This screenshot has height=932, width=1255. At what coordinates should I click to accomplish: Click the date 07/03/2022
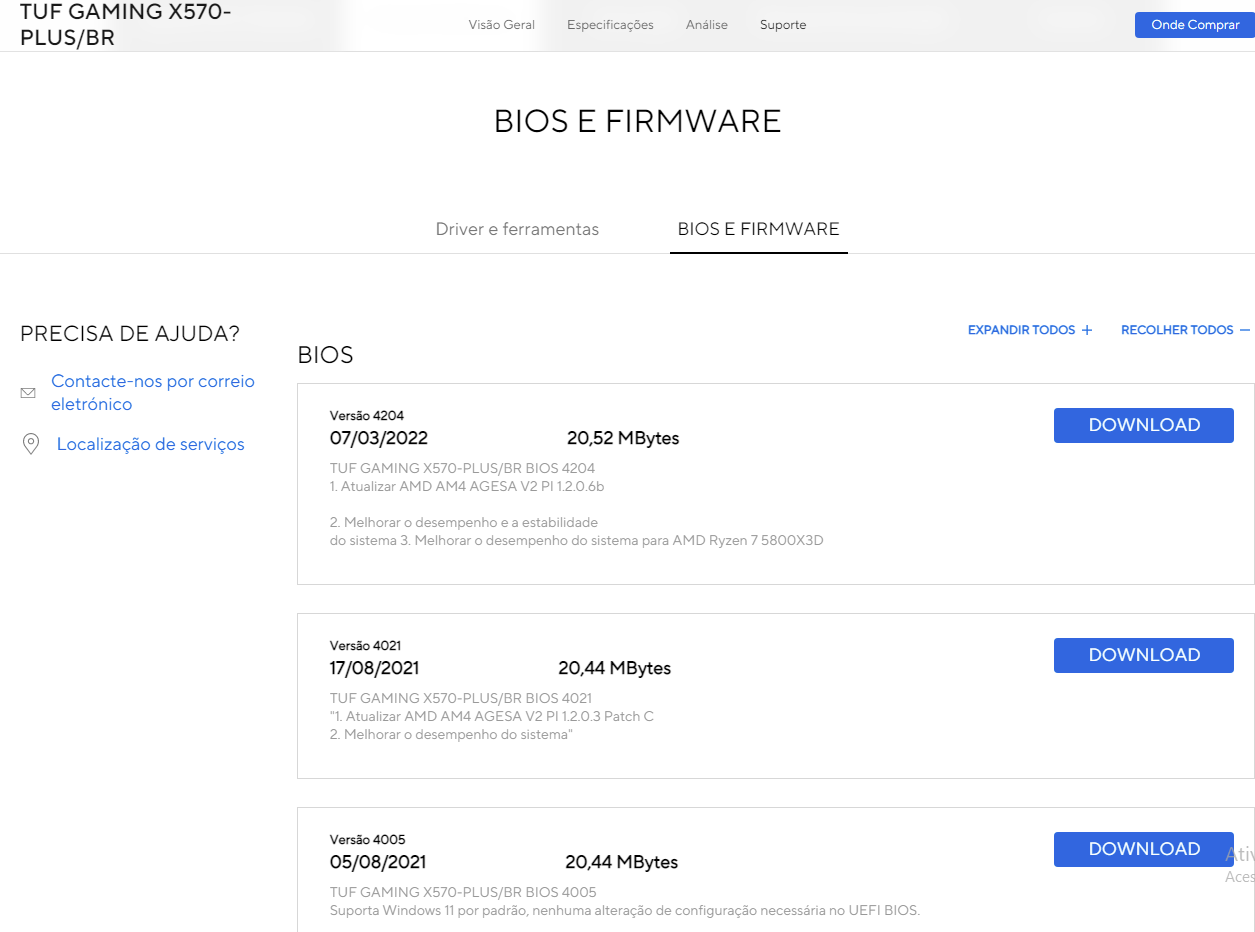coord(379,438)
